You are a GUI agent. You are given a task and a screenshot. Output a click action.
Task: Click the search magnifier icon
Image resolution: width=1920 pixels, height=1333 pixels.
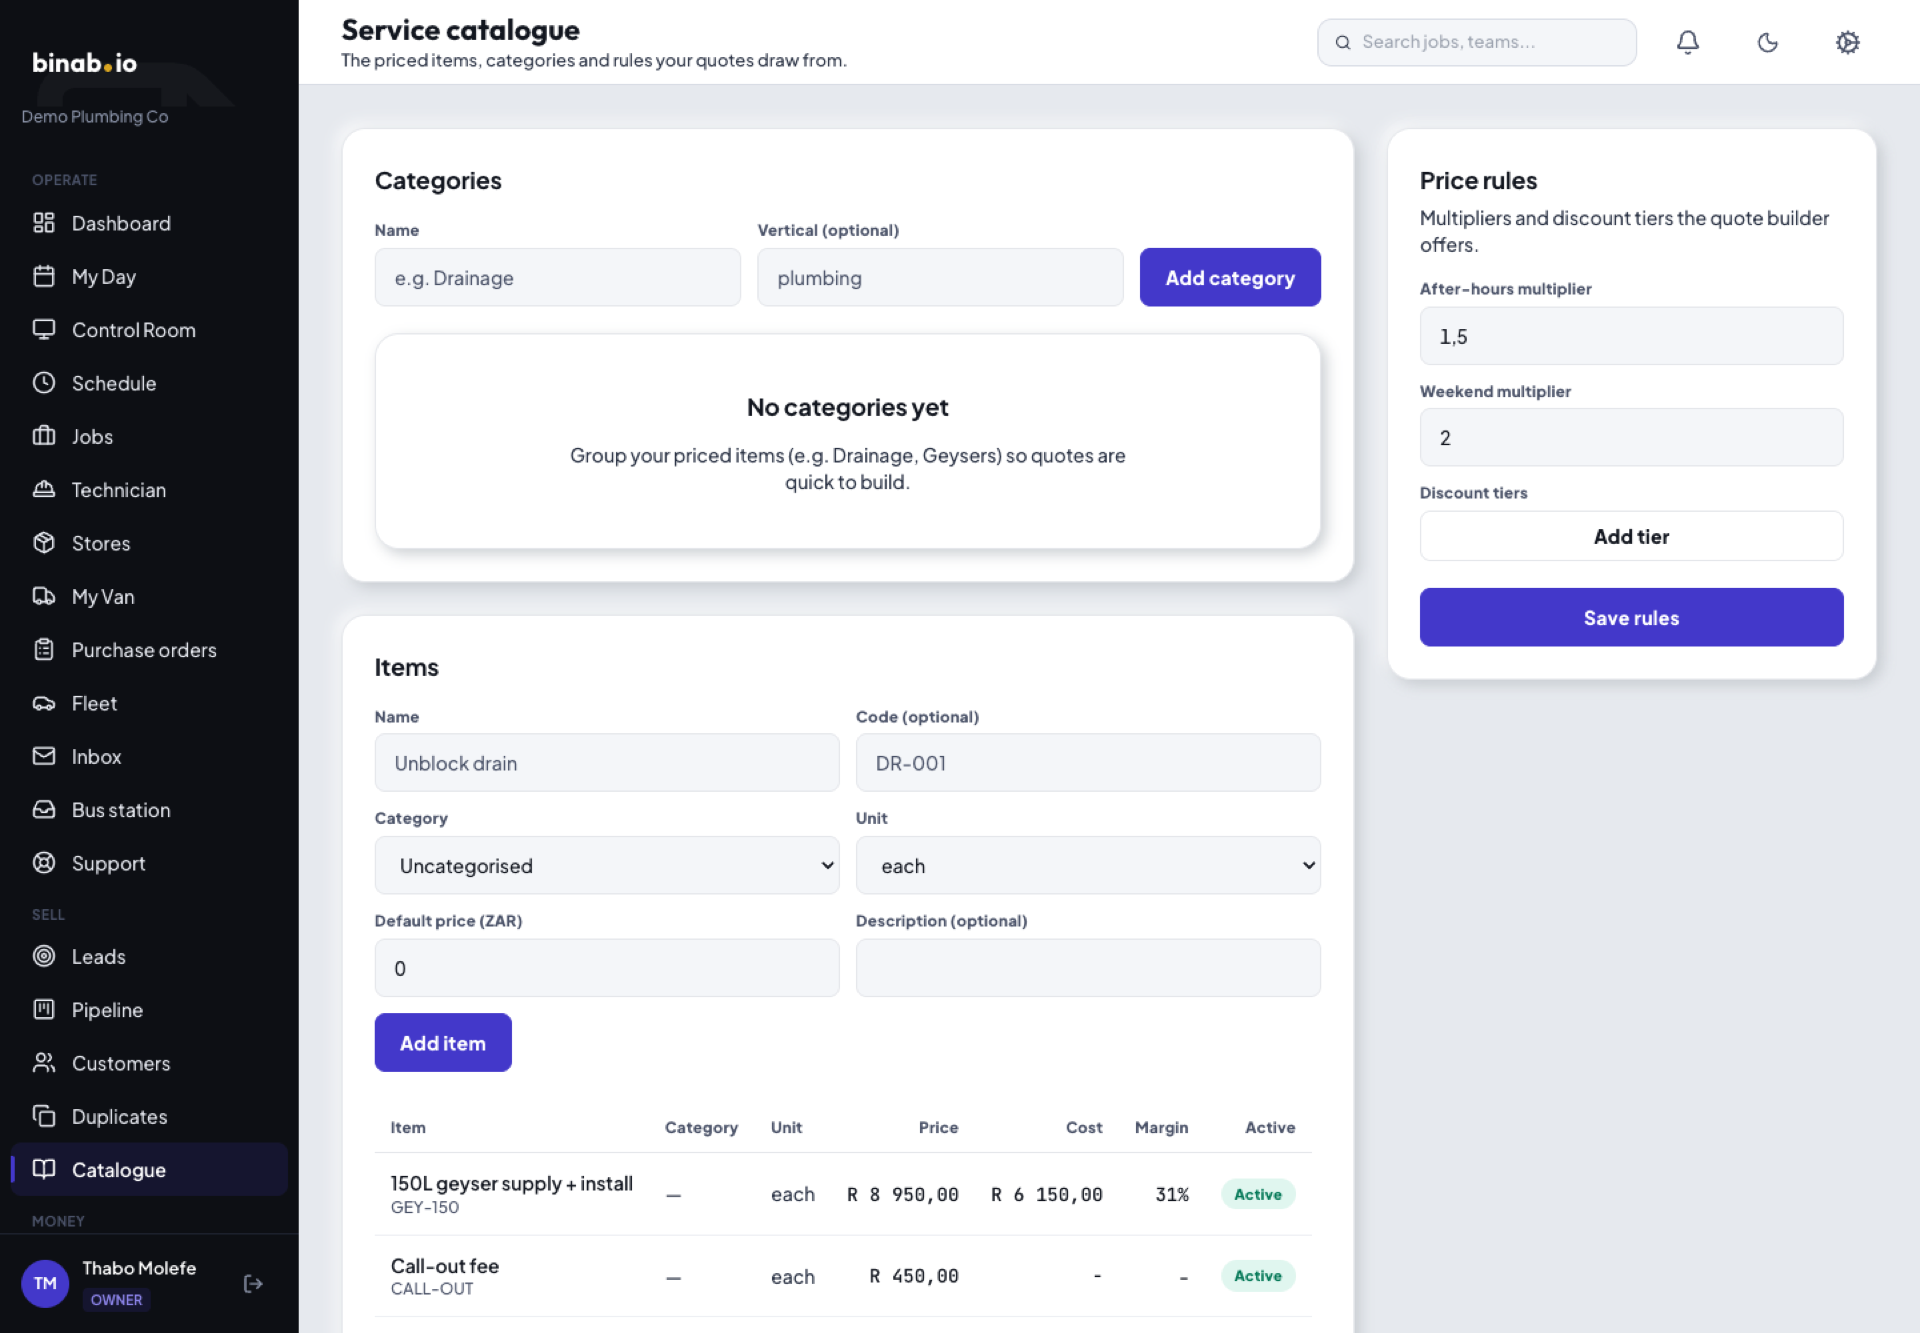[1343, 42]
